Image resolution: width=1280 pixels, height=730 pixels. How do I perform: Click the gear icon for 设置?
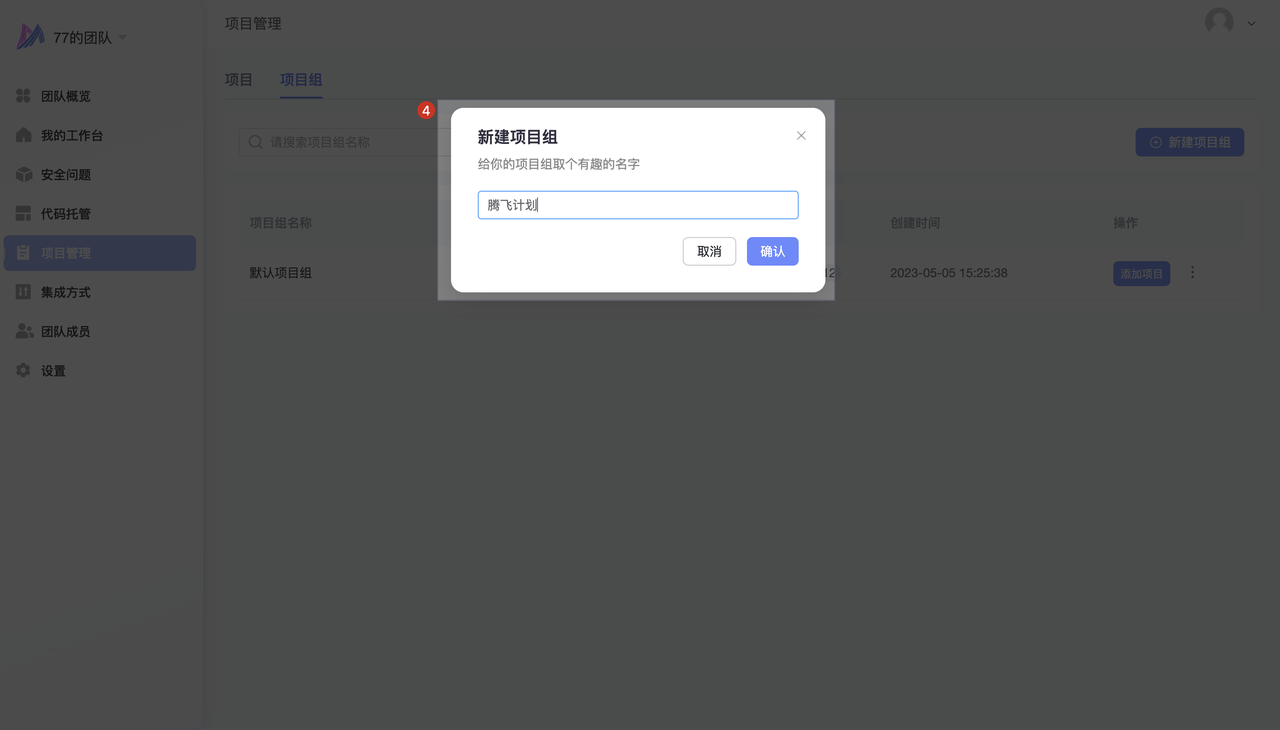tap(23, 371)
